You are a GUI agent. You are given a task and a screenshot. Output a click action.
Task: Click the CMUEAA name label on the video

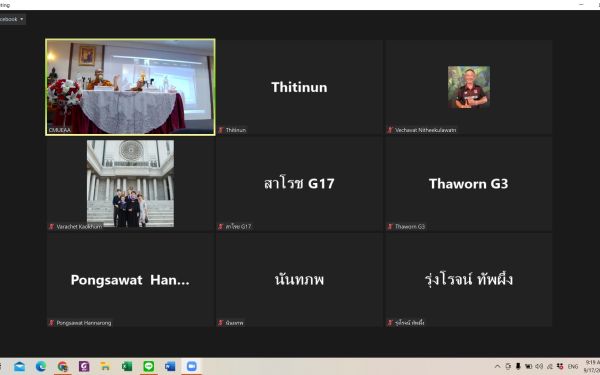(x=60, y=130)
